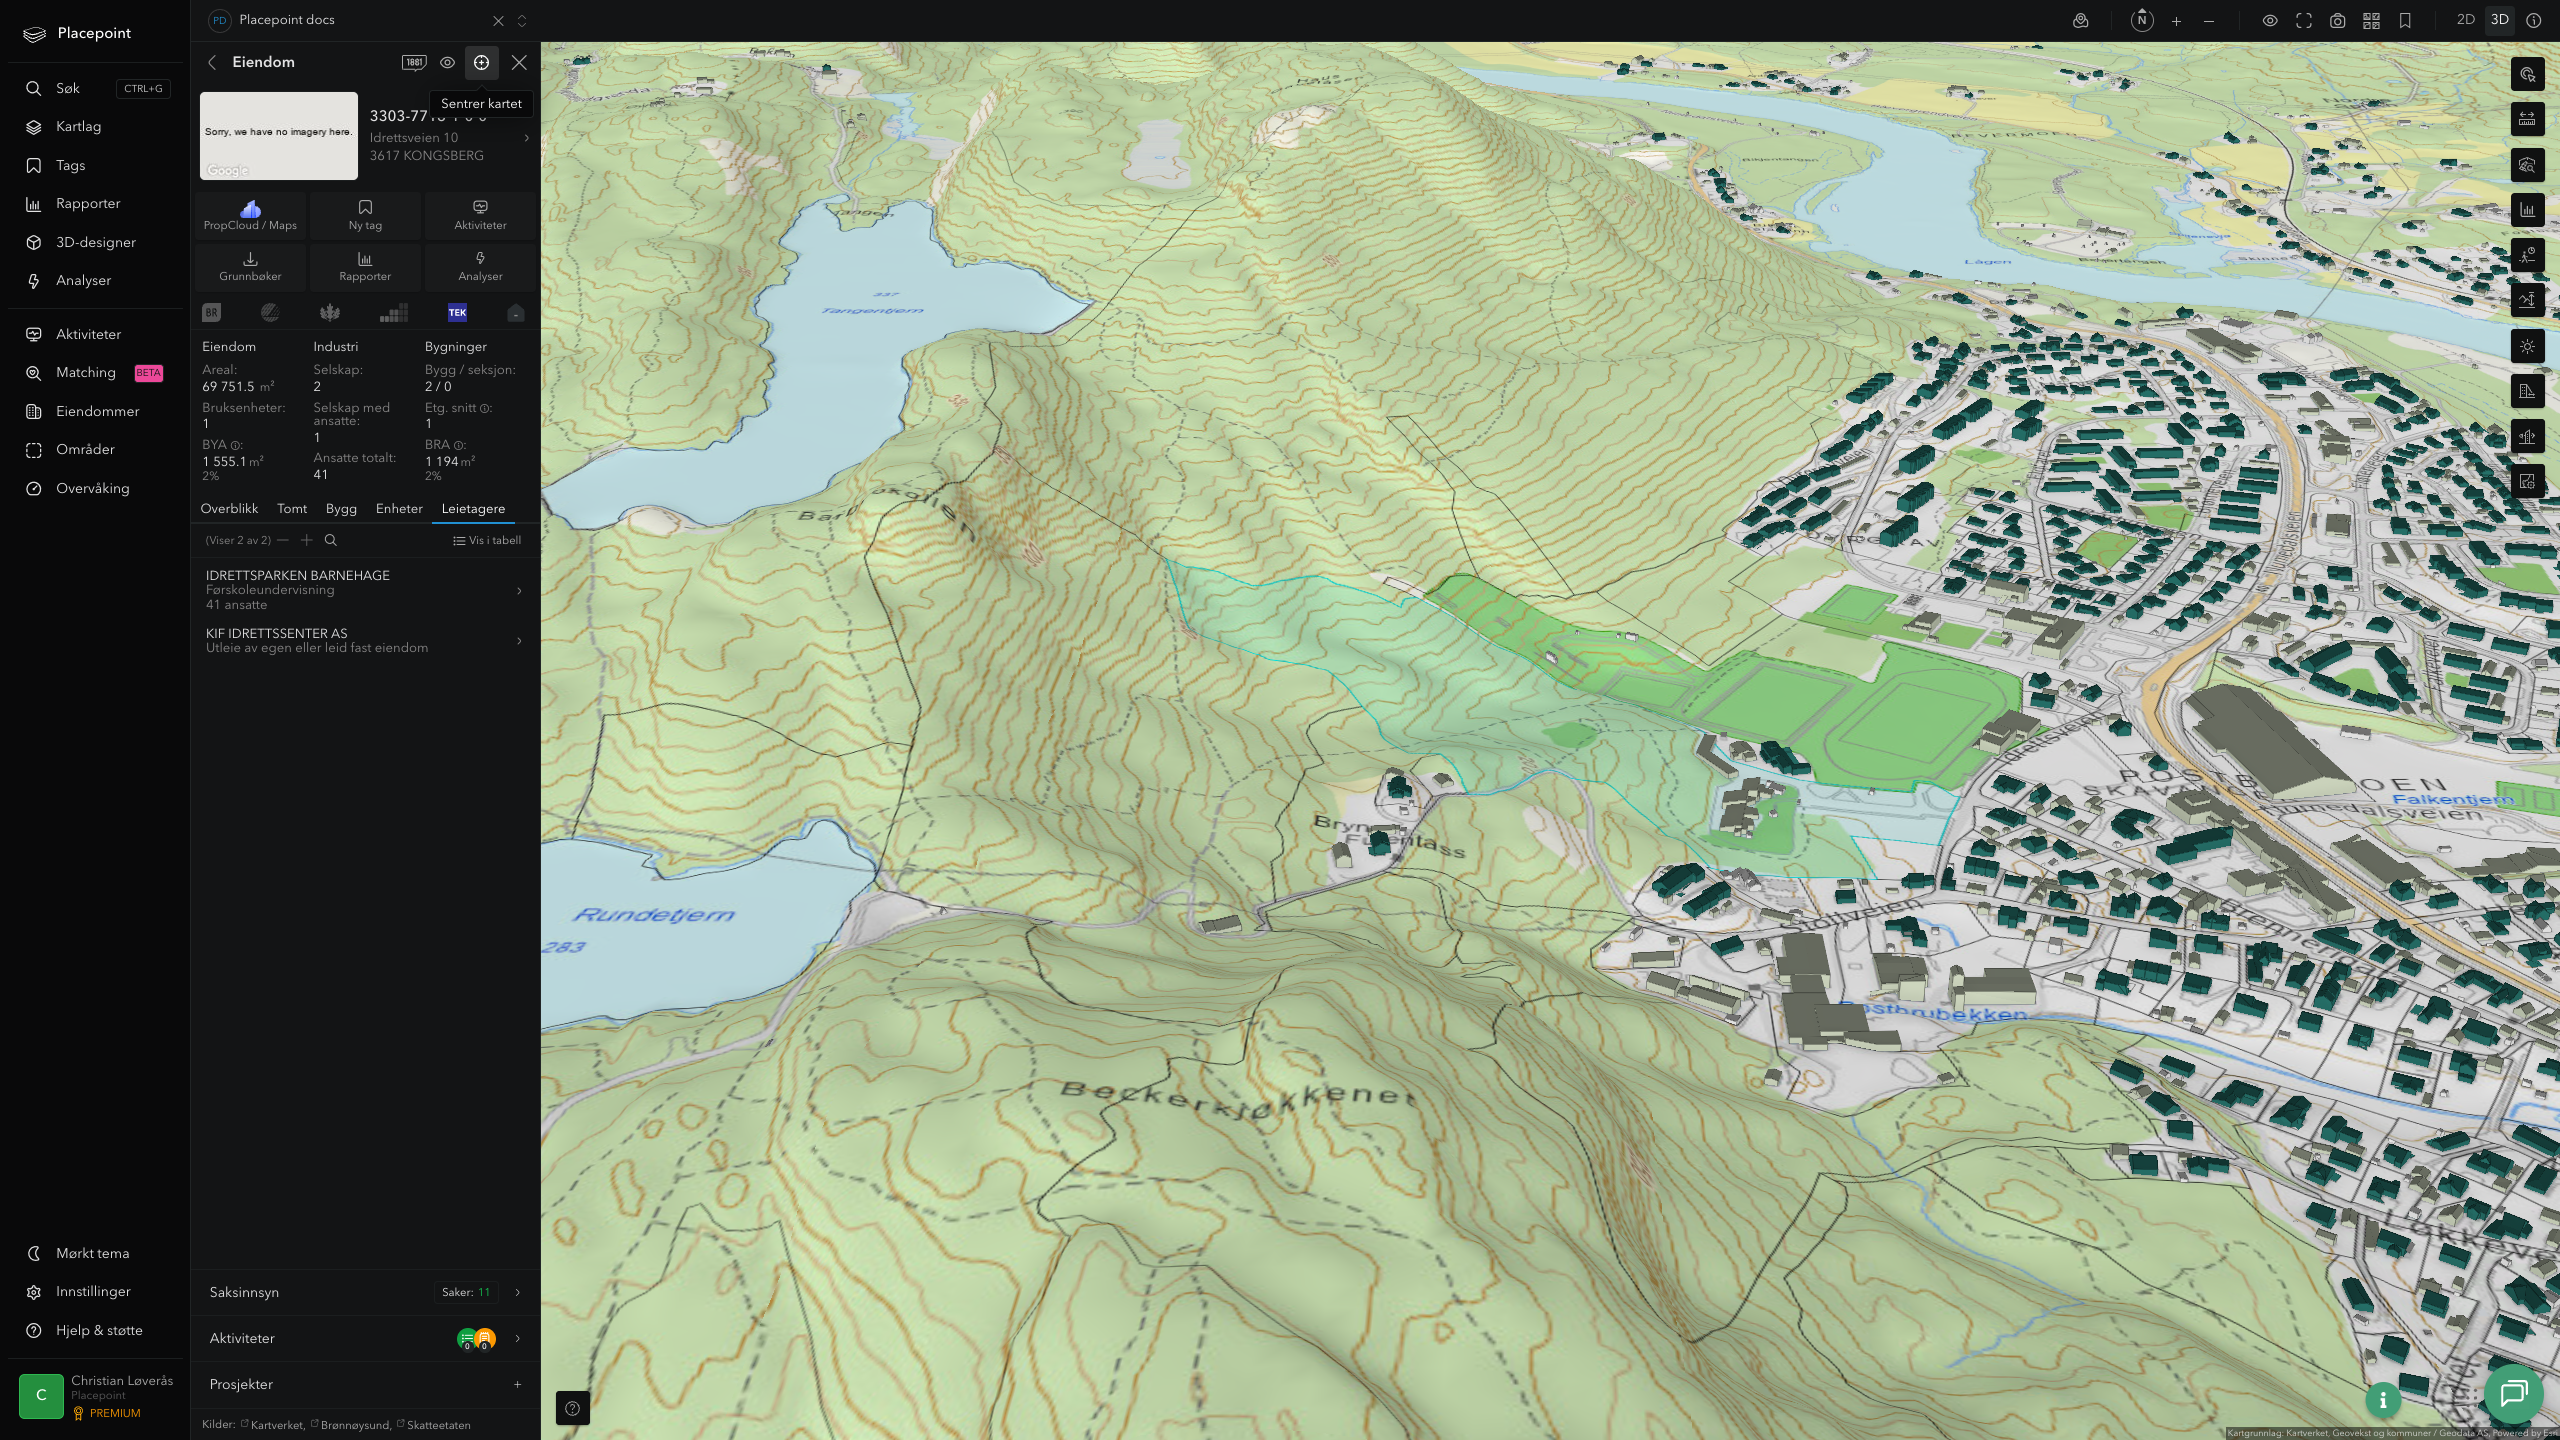Viewport: 2560px width, 1440px height.
Task: Go back from Eiendom panel
Action: 212,62
